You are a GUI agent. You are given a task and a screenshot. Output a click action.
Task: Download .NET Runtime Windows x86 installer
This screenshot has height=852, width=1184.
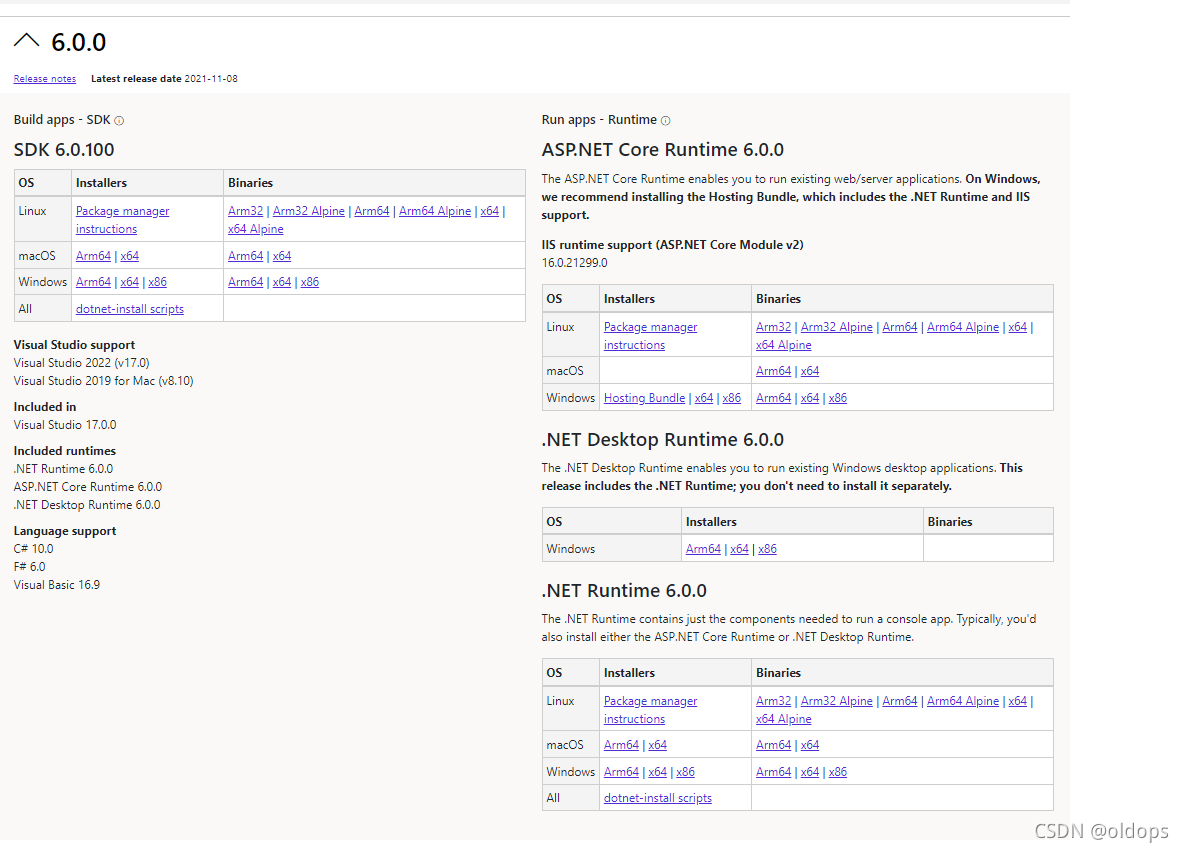tap(686, 772)
